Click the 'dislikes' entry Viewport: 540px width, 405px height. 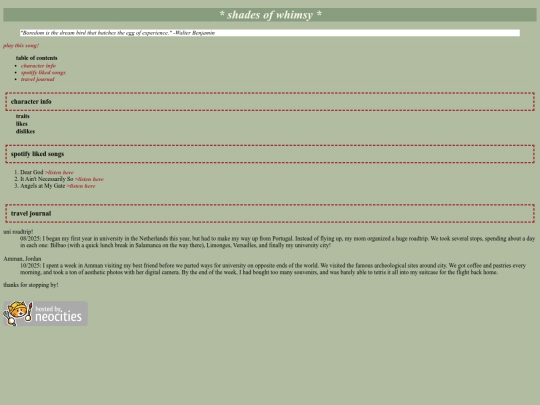[x=25, y=131]
